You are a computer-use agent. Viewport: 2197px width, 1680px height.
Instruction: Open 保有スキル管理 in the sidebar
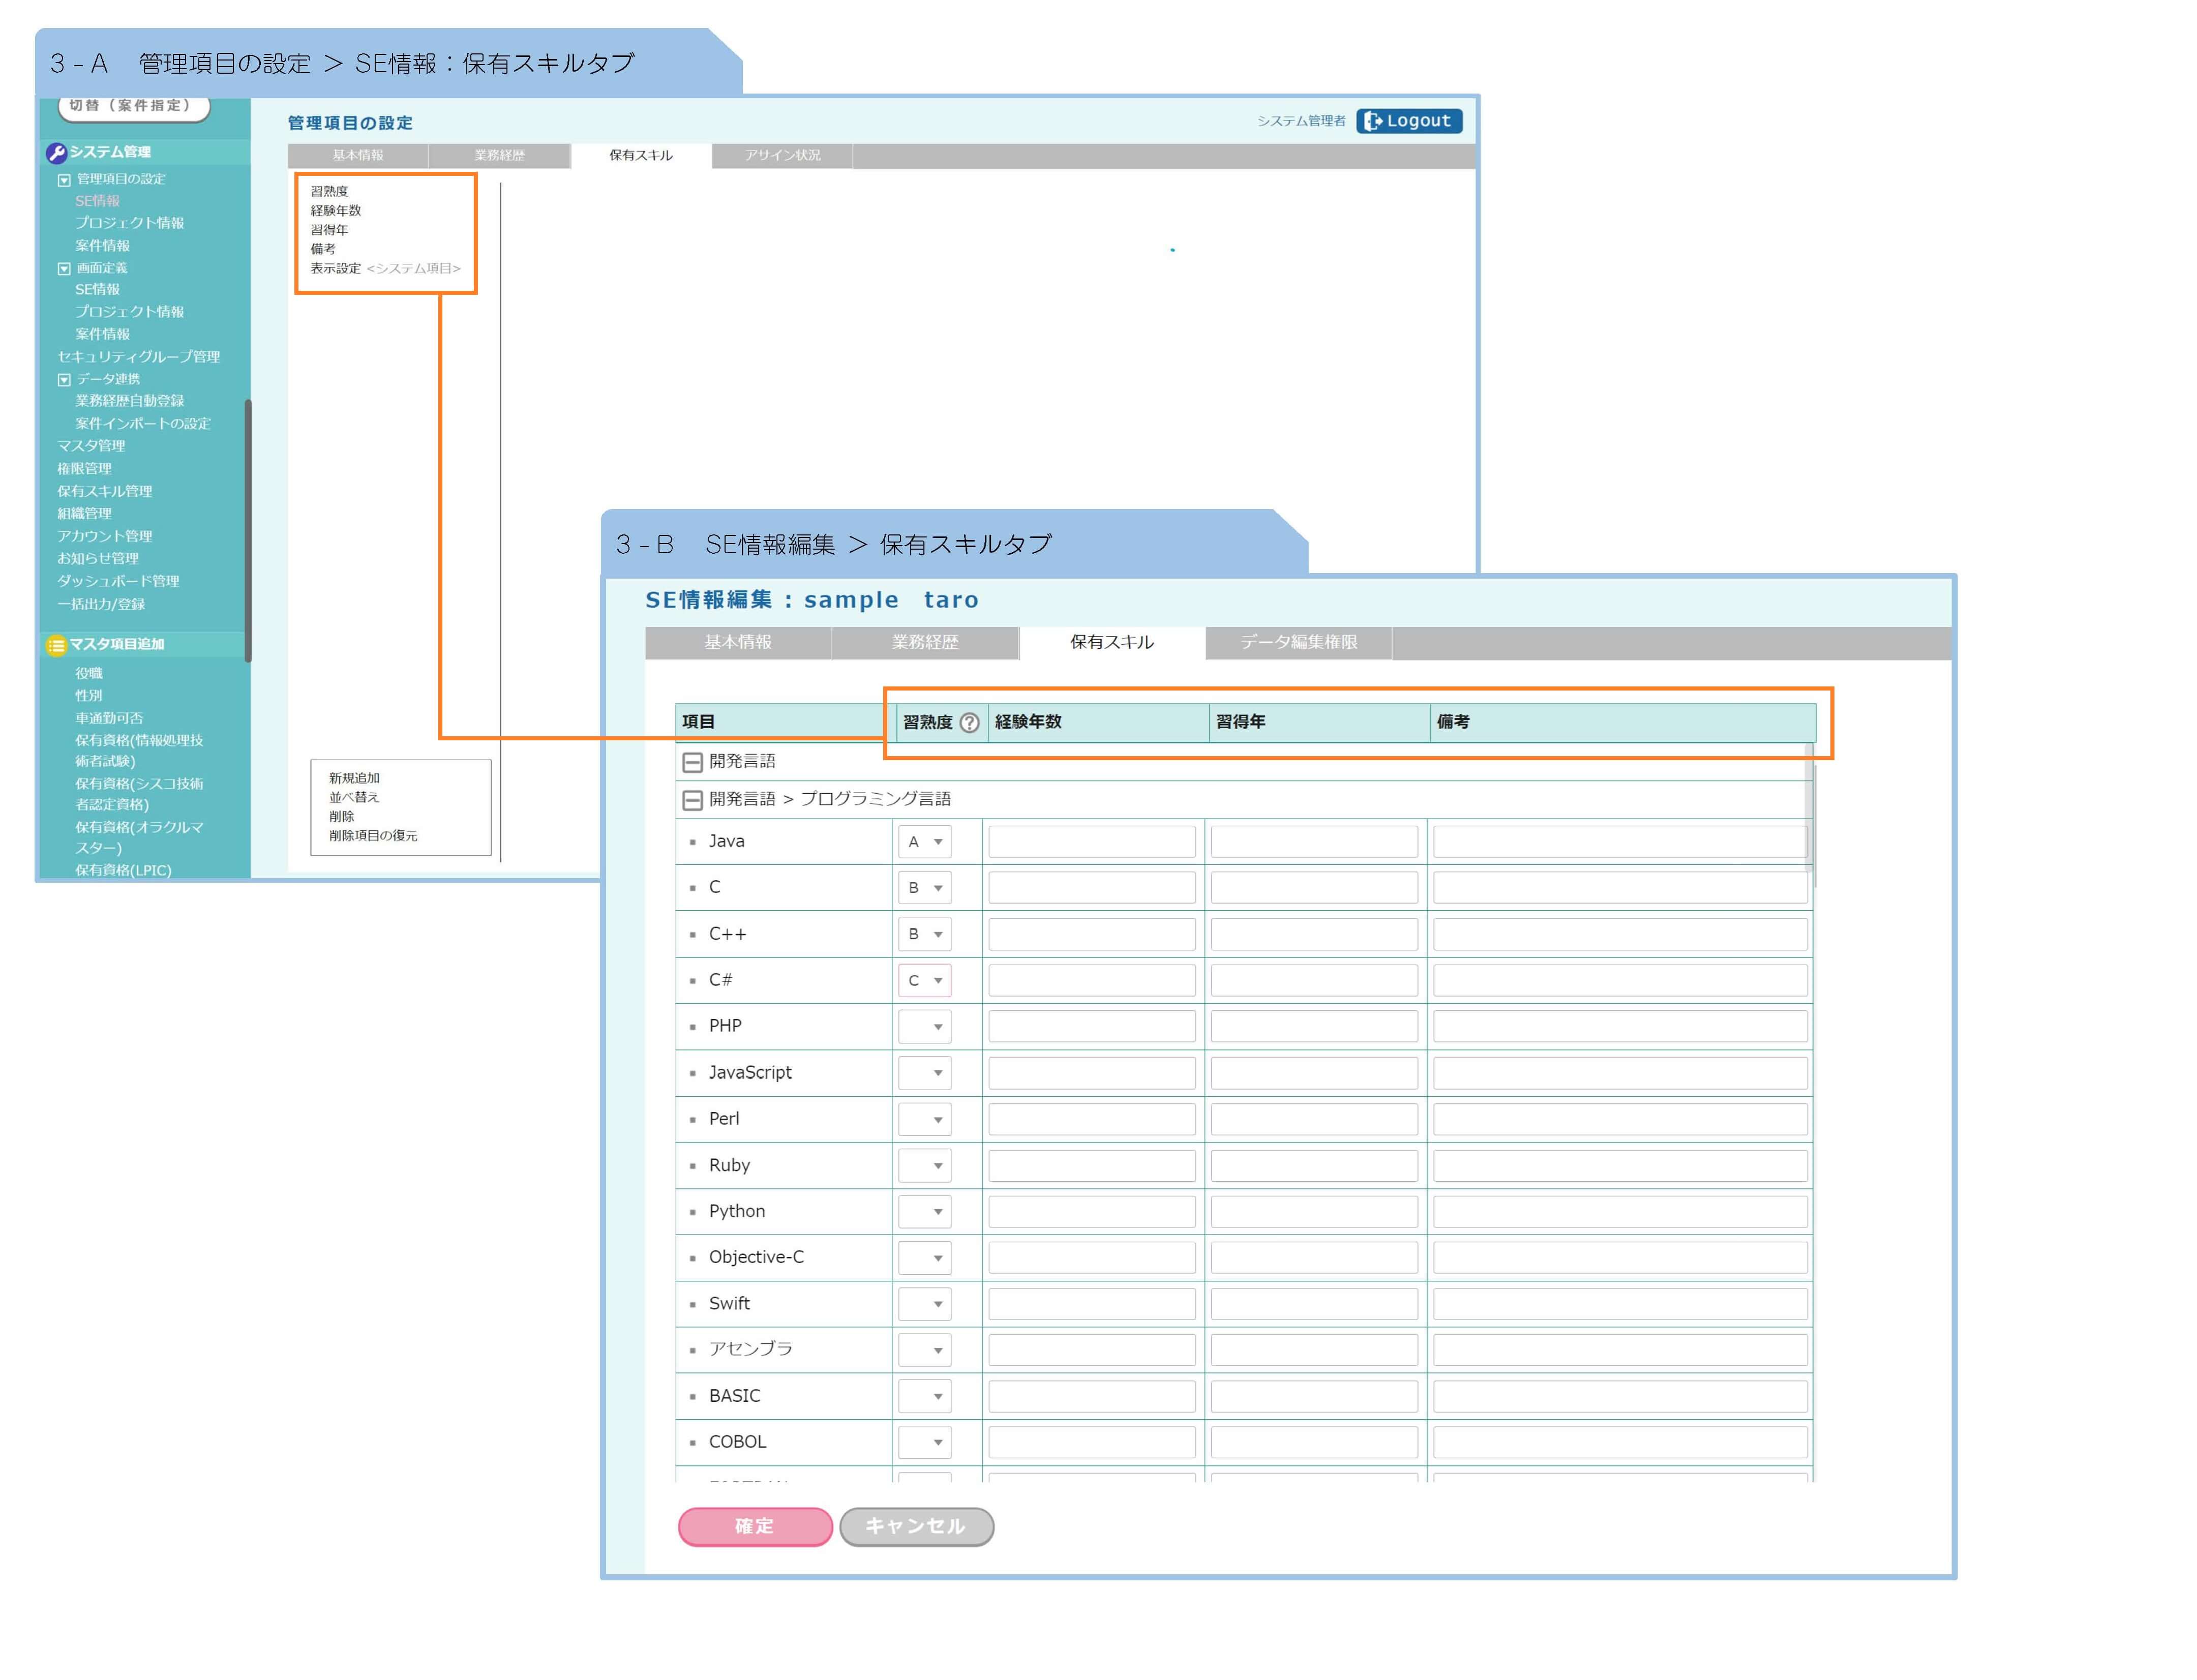(x=105, y=491)
